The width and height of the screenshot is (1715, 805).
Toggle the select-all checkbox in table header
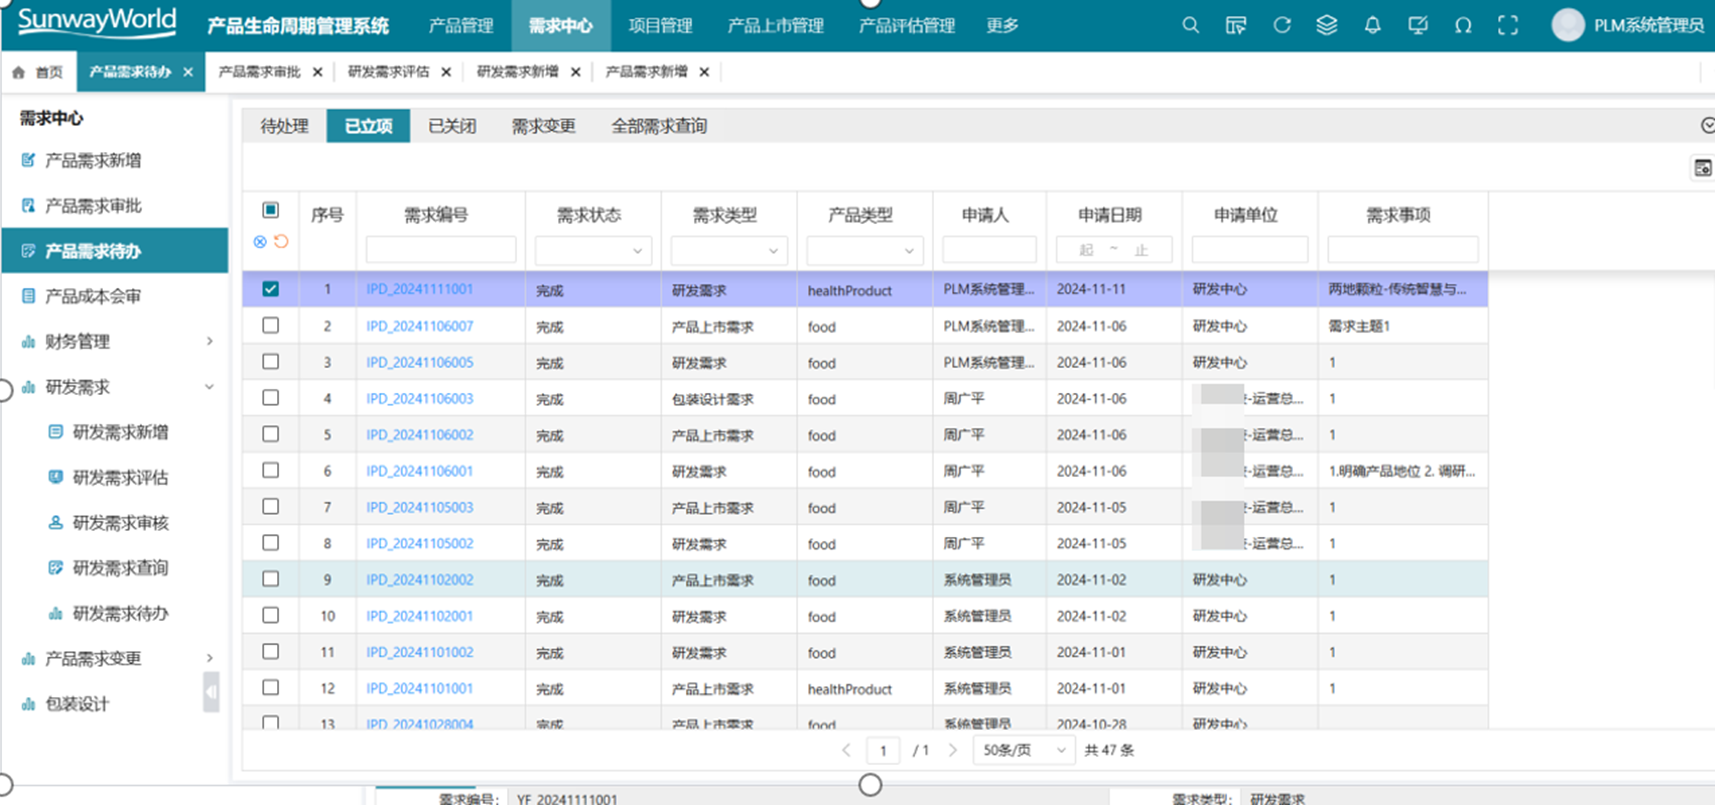point(270,210)
